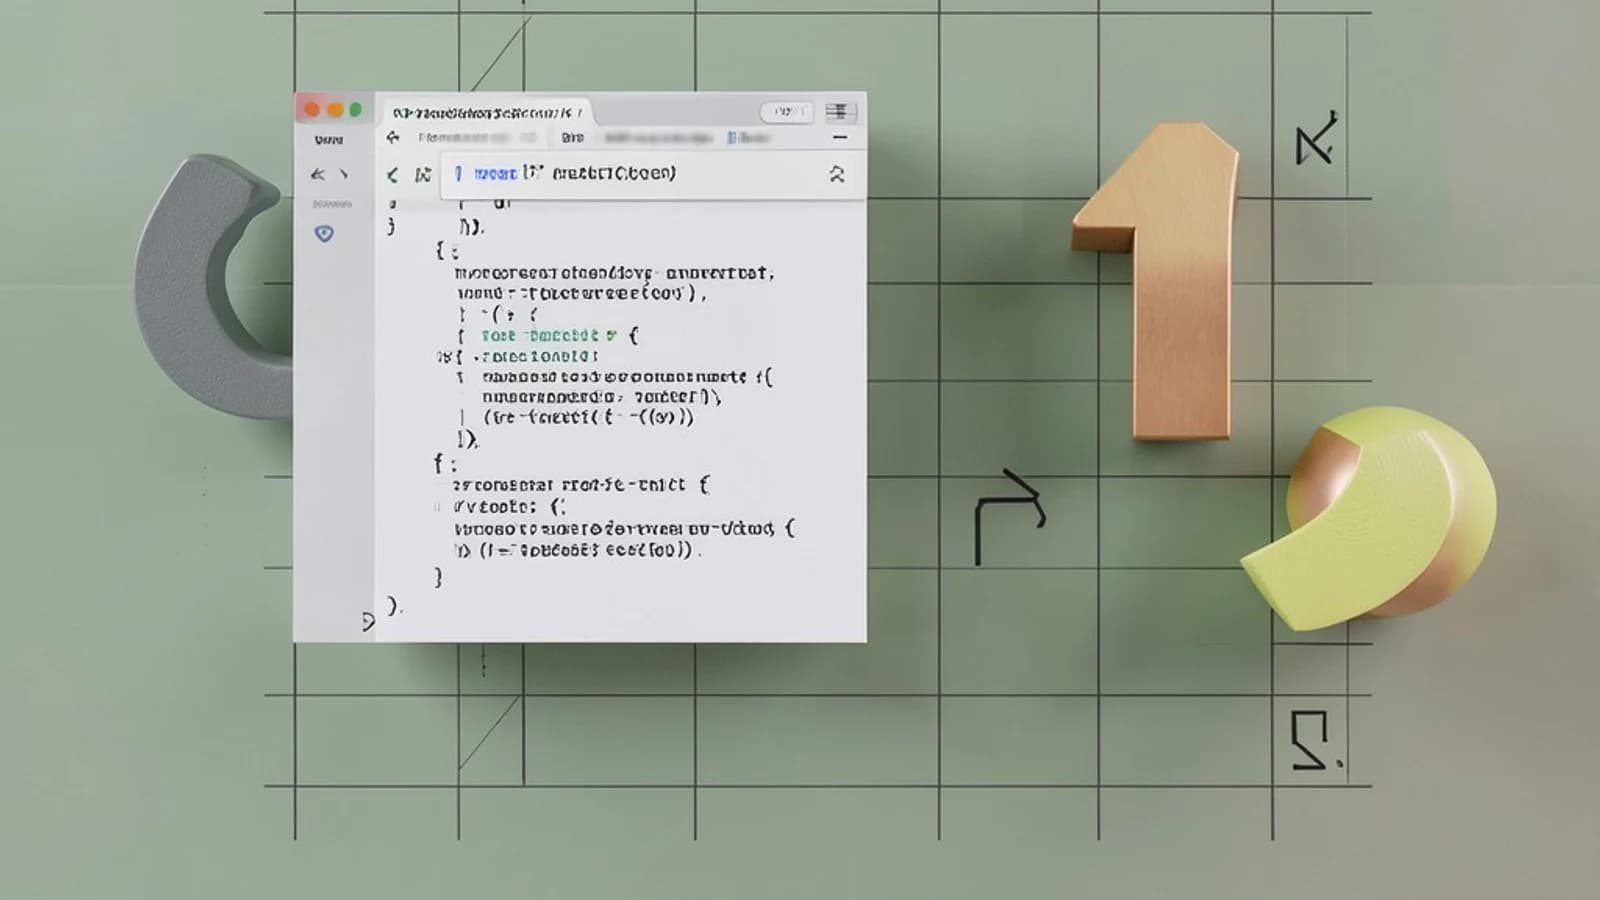Image resolution: width=1600 pixels, height=900 pixels.
Task: Click the double chevron icon at the input field's right end
Action: point(837,174)
